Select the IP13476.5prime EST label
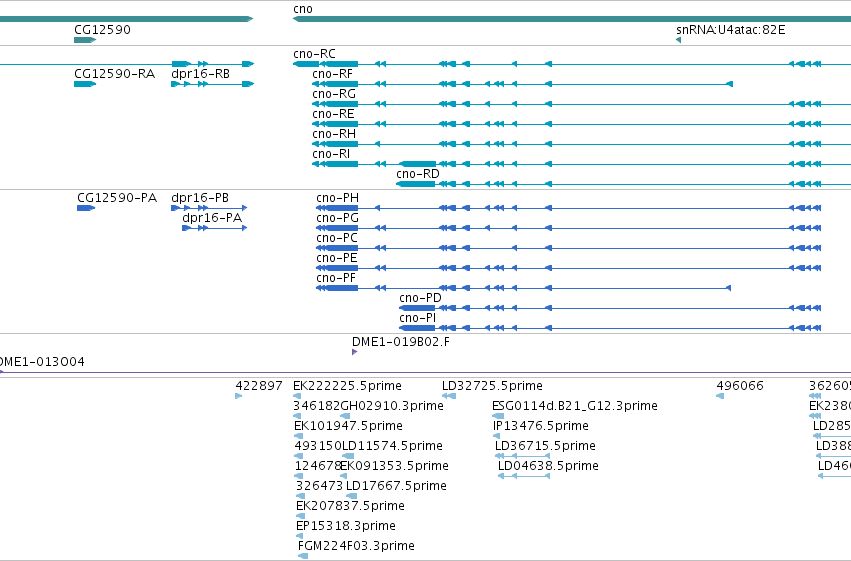This screenshot has width=851, height=561. tap(541, 426)
